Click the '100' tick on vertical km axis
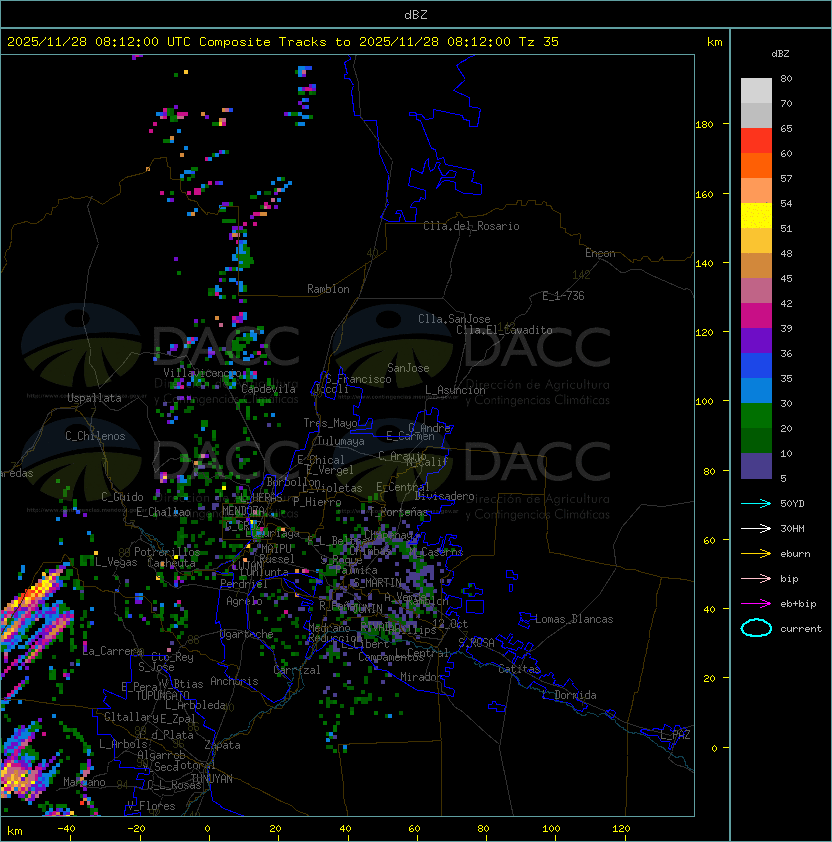The image size is (832, 842). click(704, 402)
